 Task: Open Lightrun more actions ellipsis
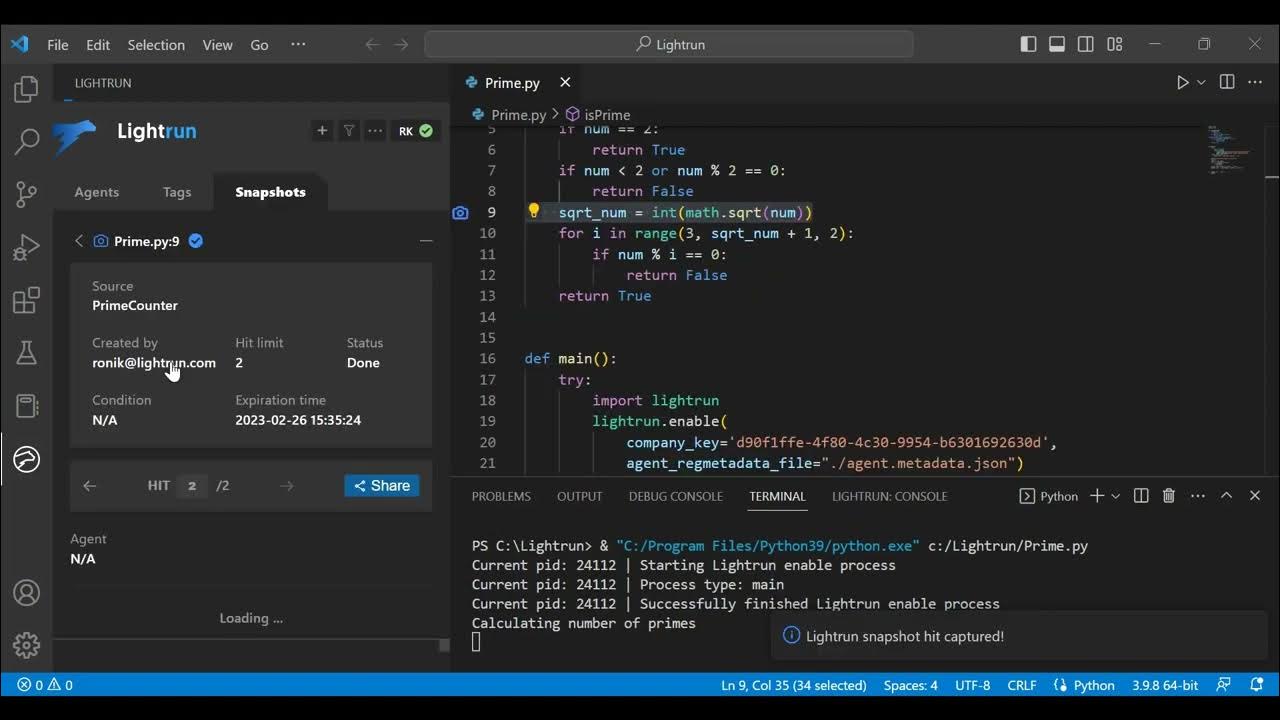tap(375, 131)
